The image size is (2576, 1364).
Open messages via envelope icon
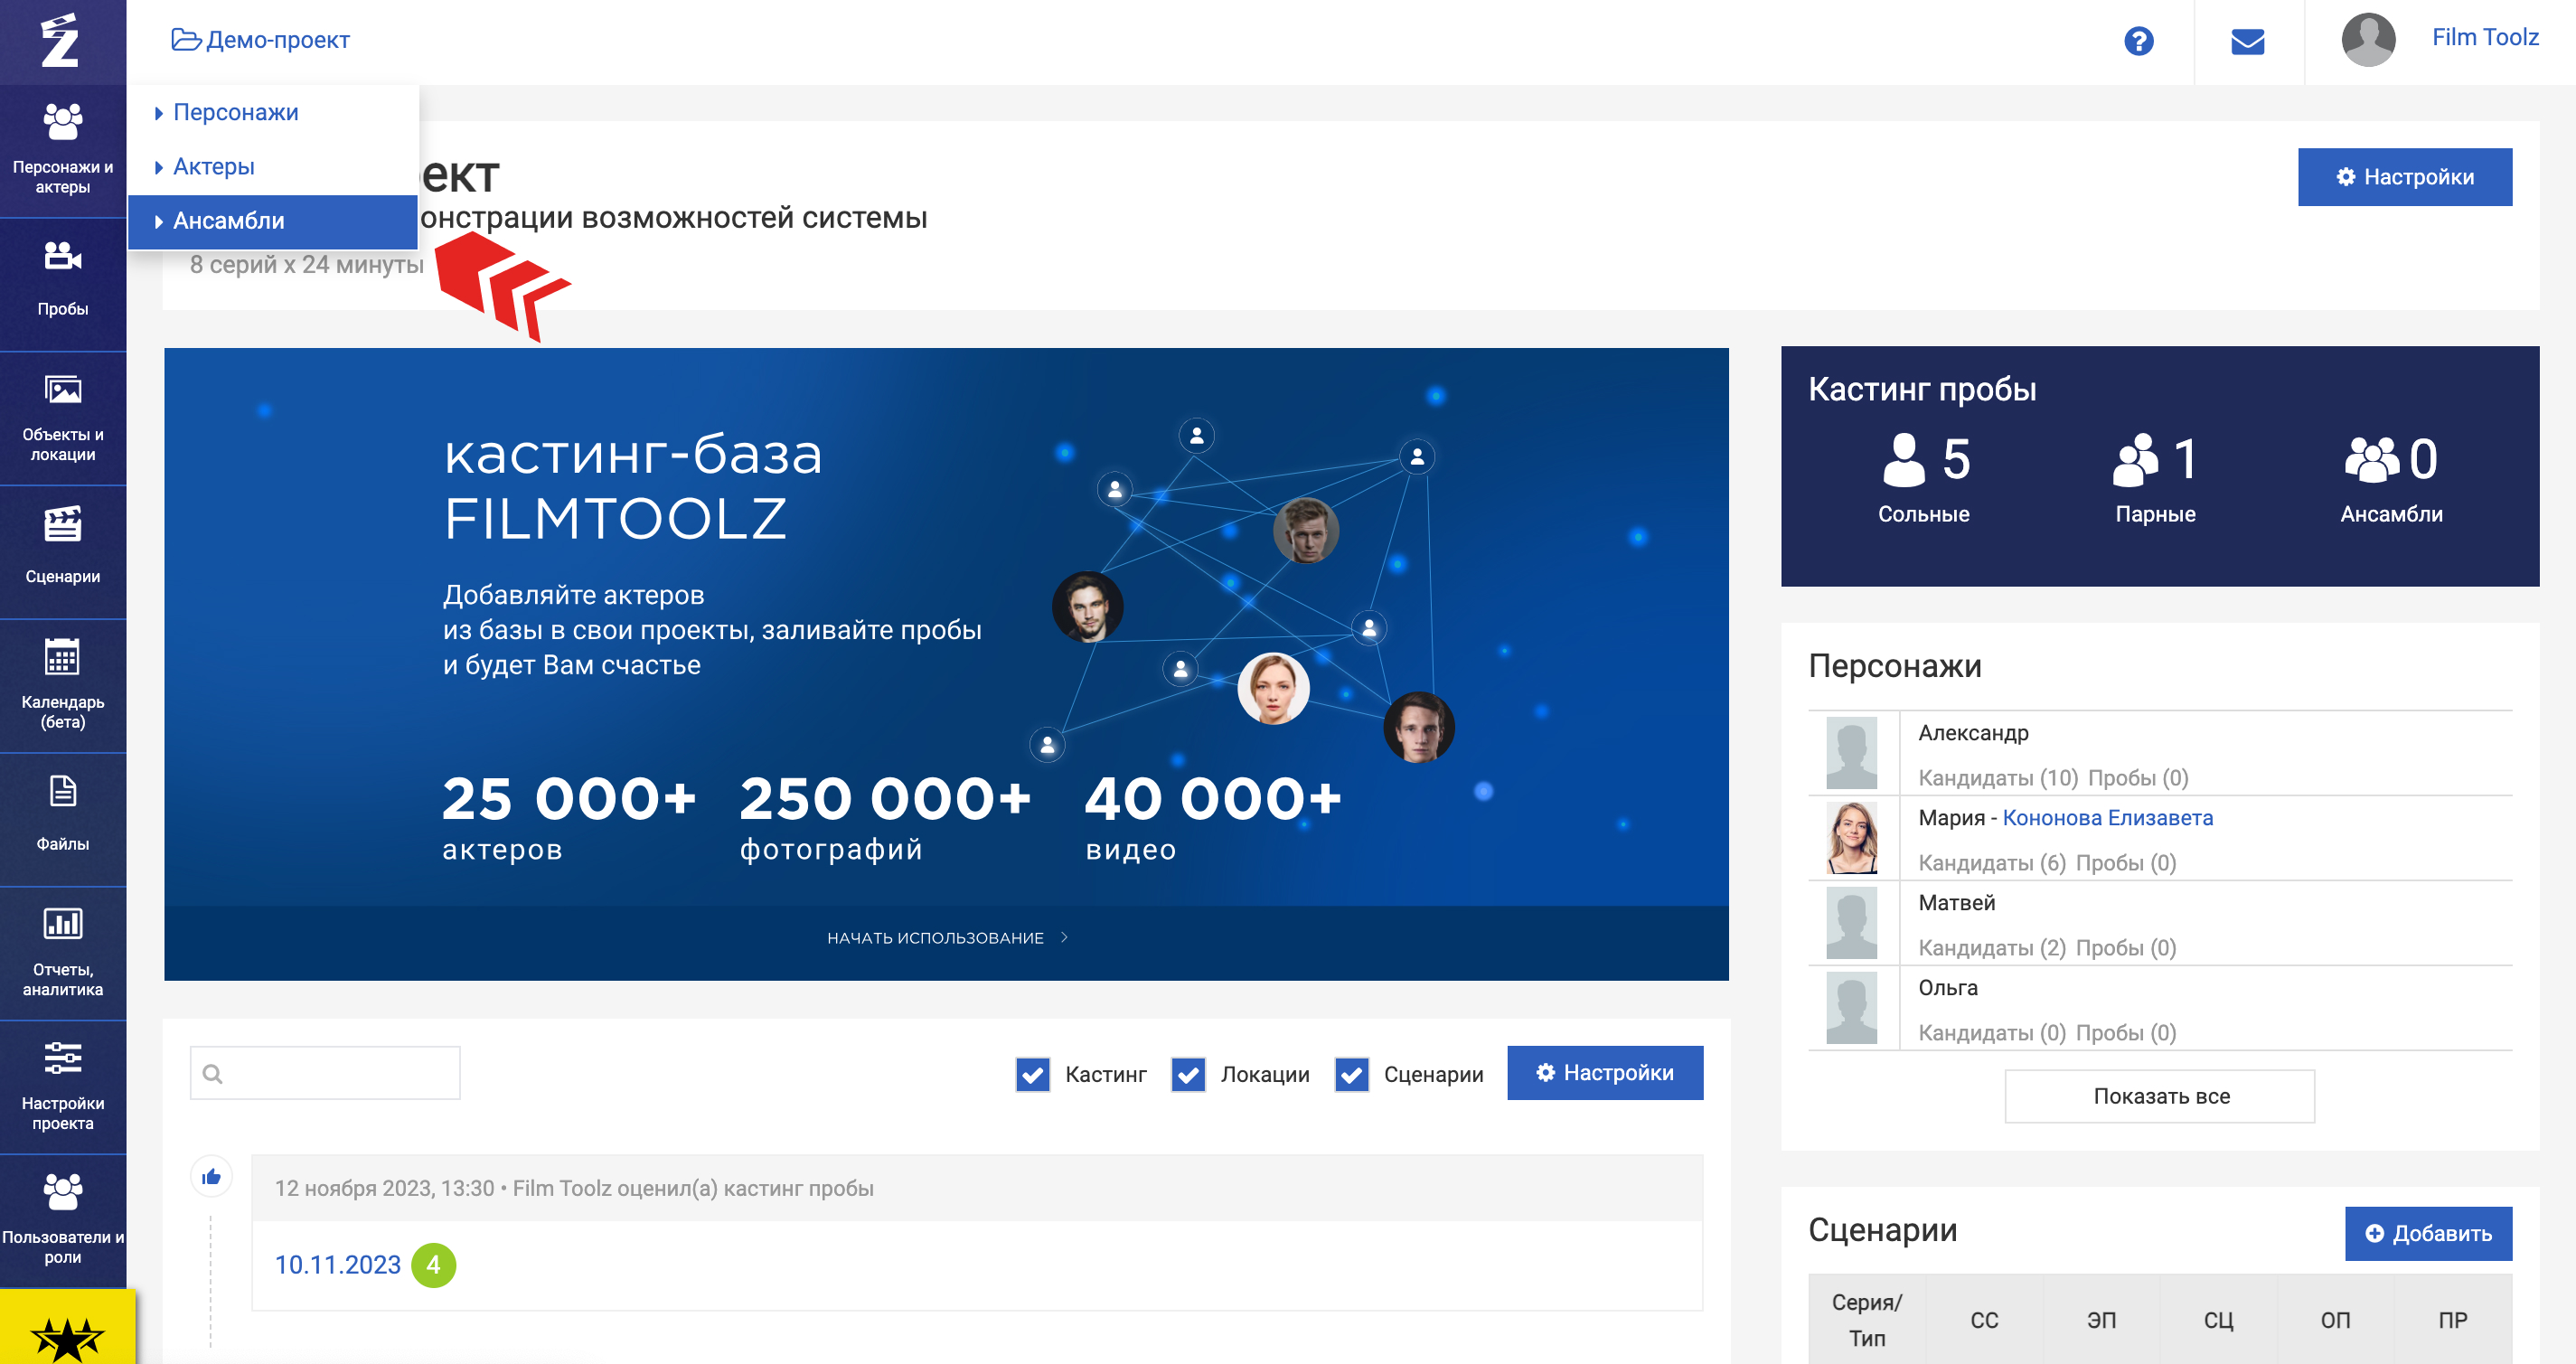2247,41
